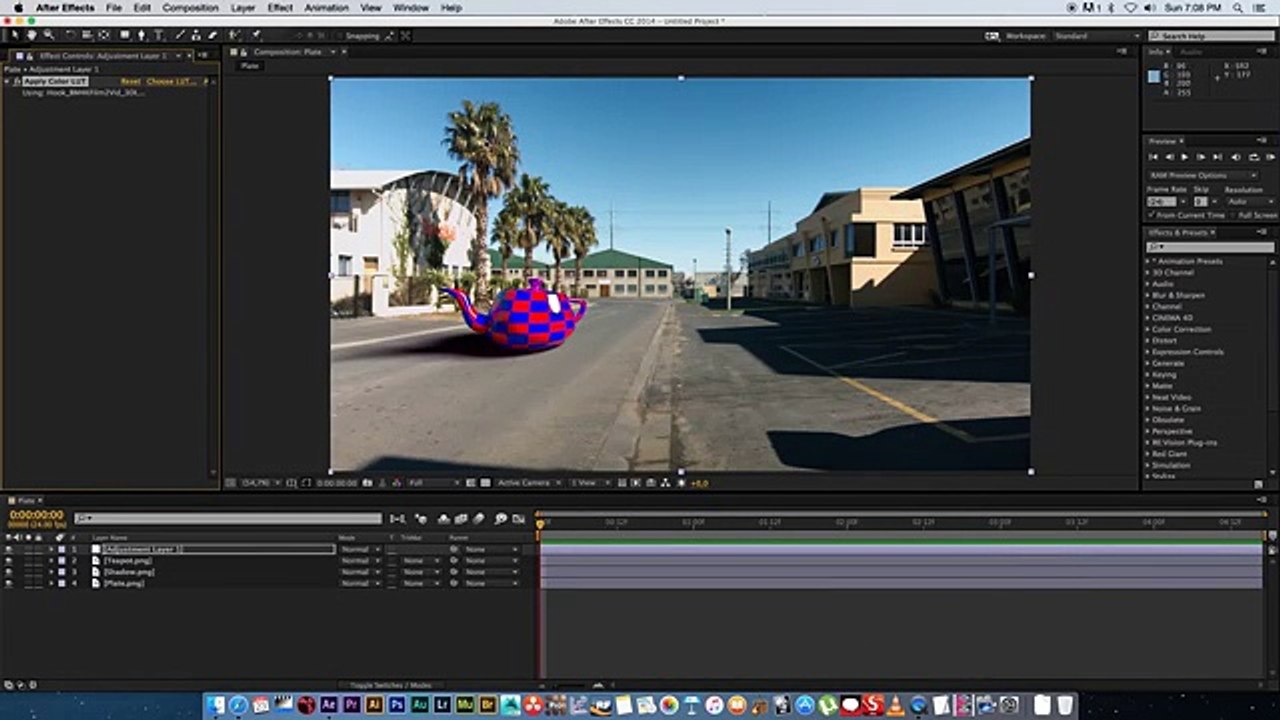Expand Animation Presets folder
The image size is (1280, 720).
[1147, 261]
